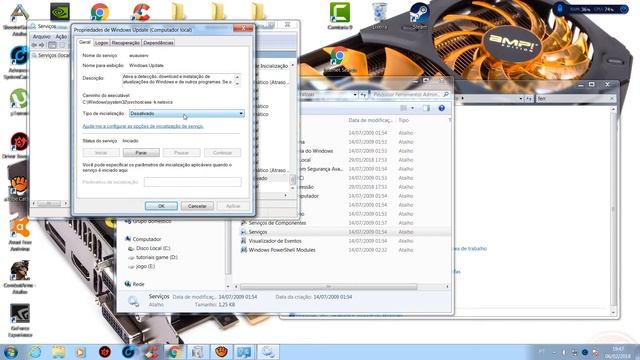
Task: Open the Dependências tab
Action: click(158, 42)
